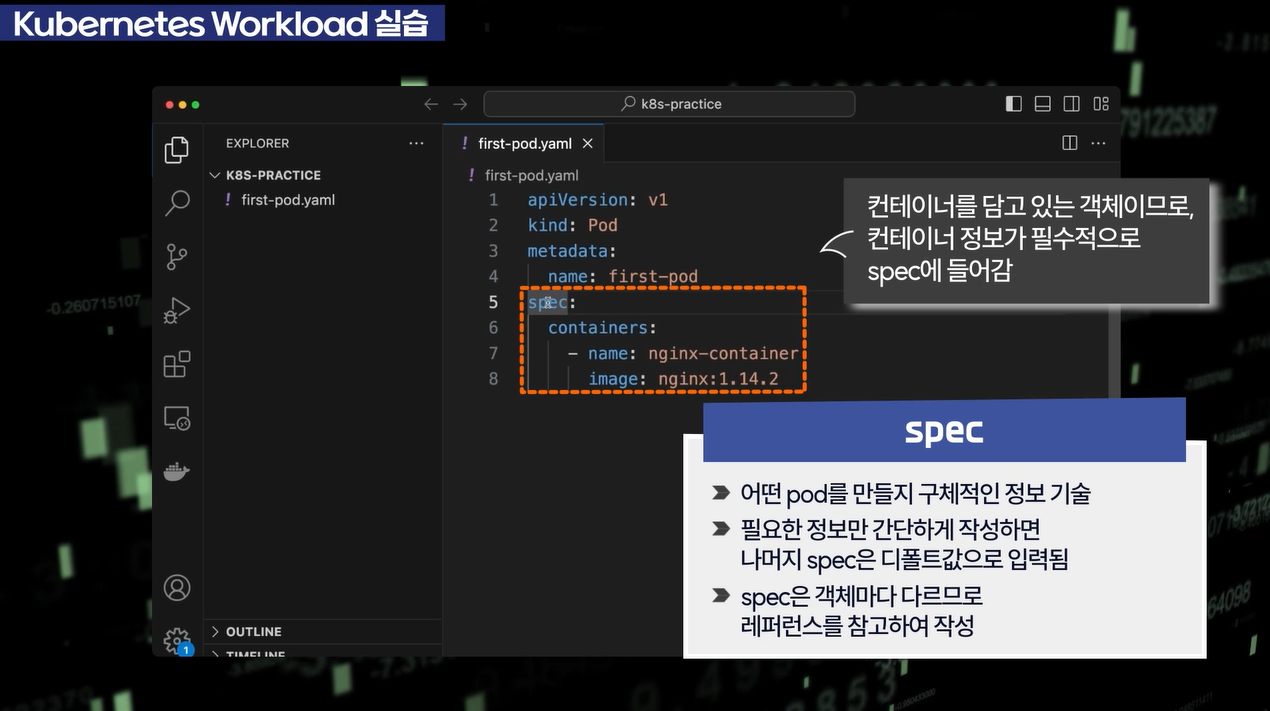This screenshot has width=1270, height=711.
Task: Open the Manage gear icon
Action: (x=177, y=640)
